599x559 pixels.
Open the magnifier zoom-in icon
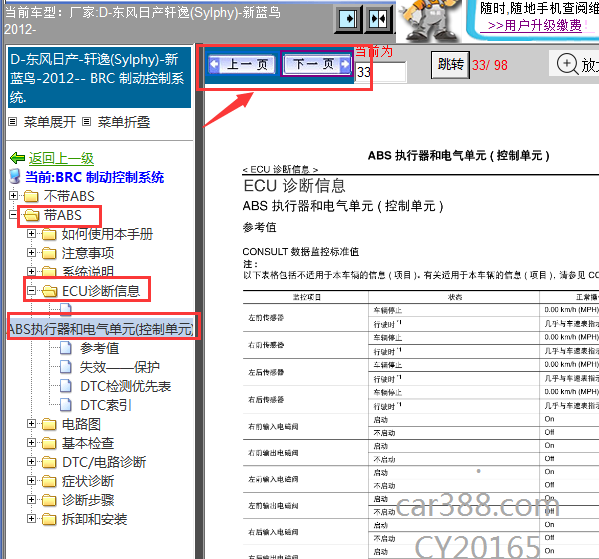click(x=567, y=63)
